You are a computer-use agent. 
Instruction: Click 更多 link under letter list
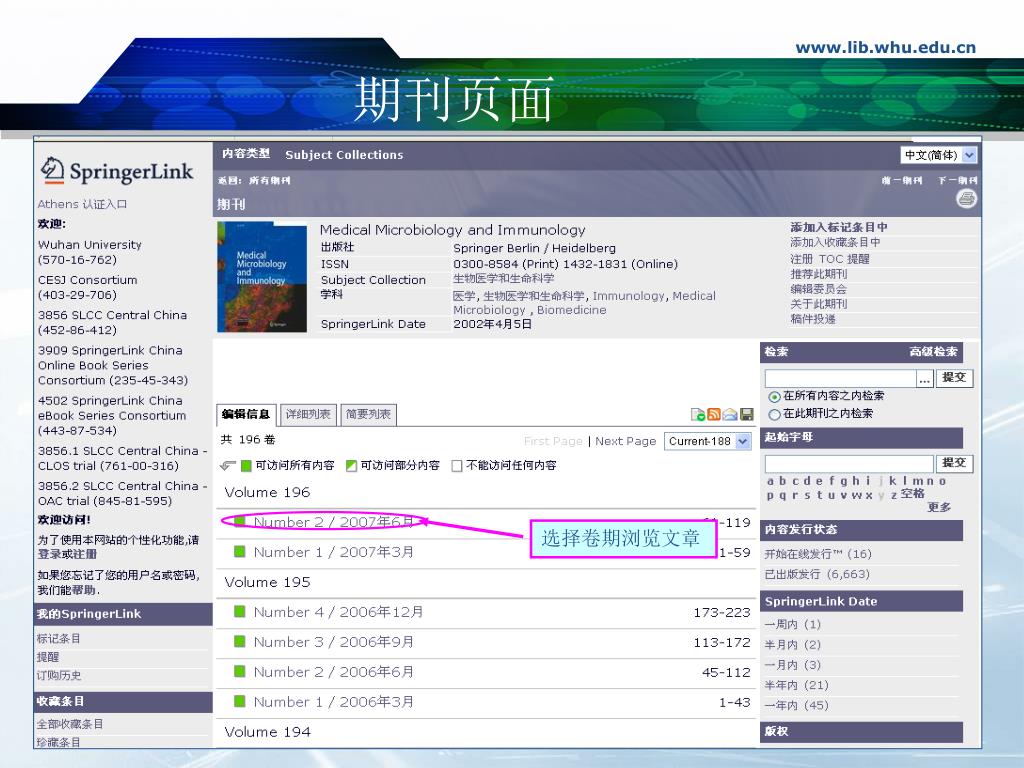point(939,507)
